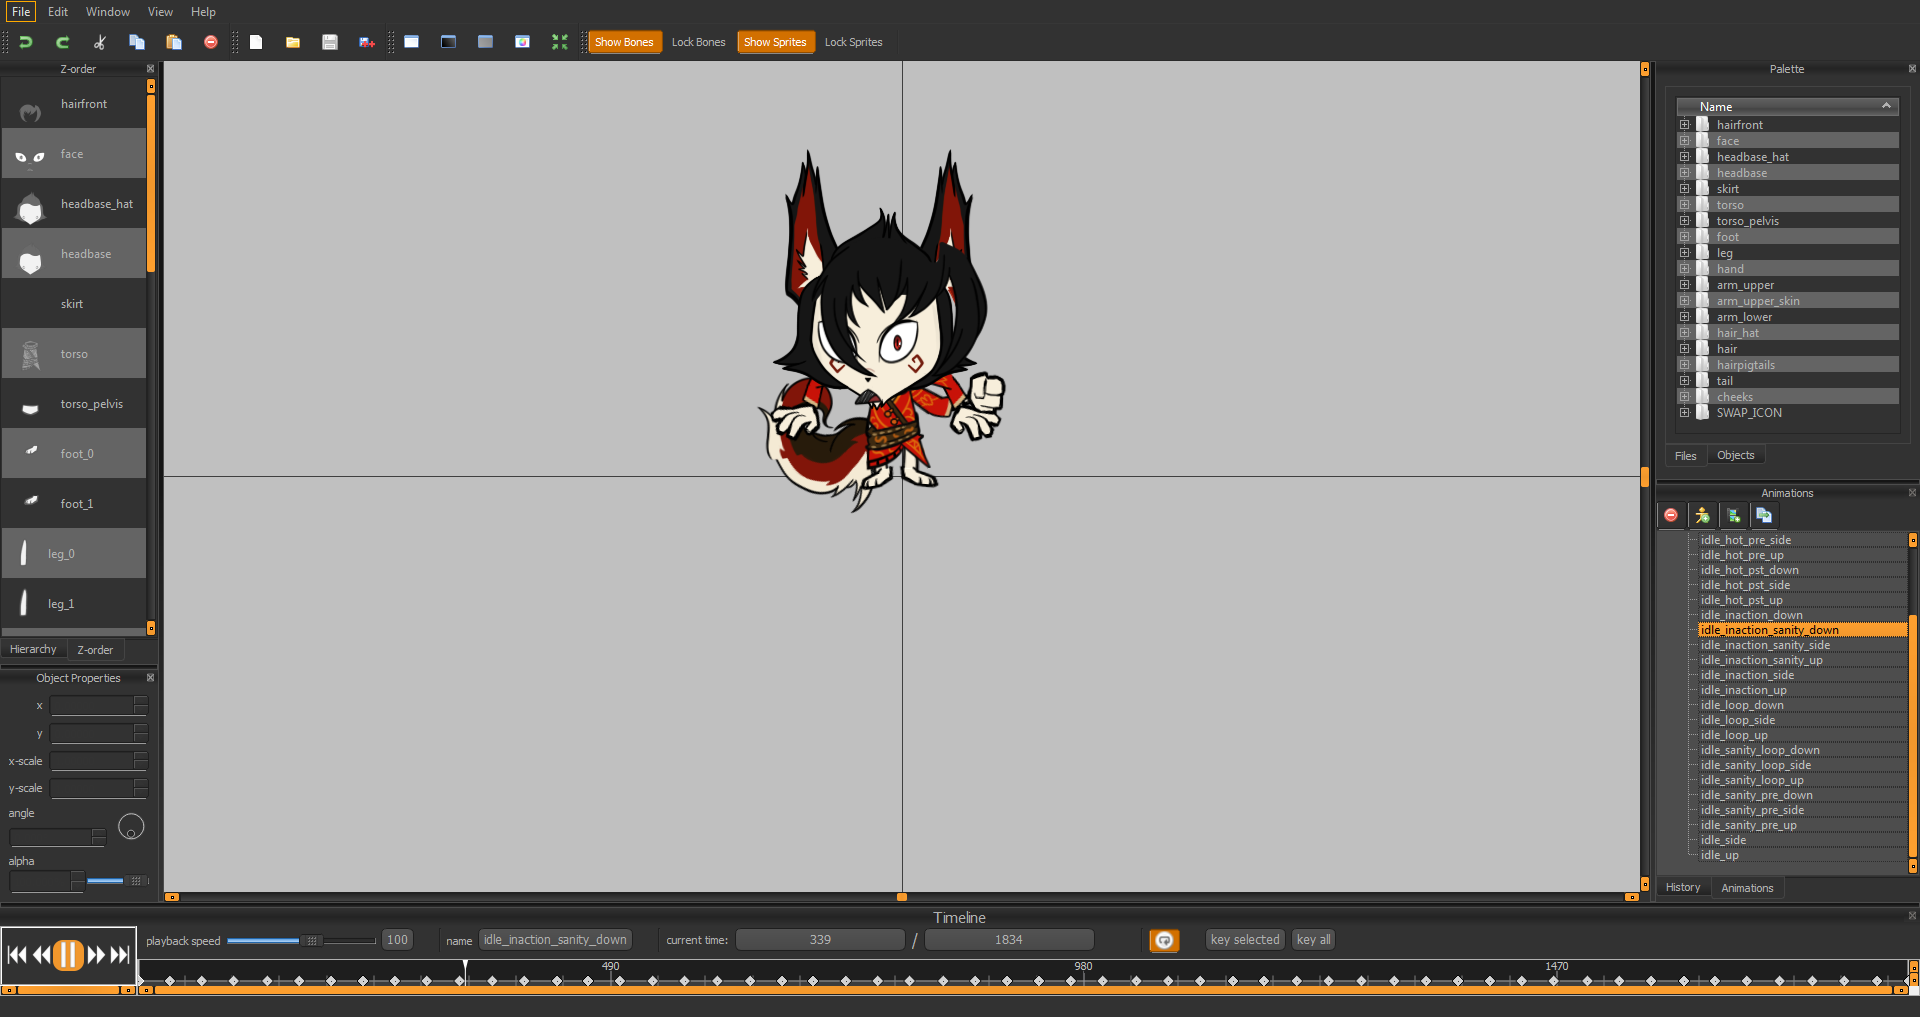Toggle the loop playback button
The image size is (1920, 1017).
point(1164,940)
